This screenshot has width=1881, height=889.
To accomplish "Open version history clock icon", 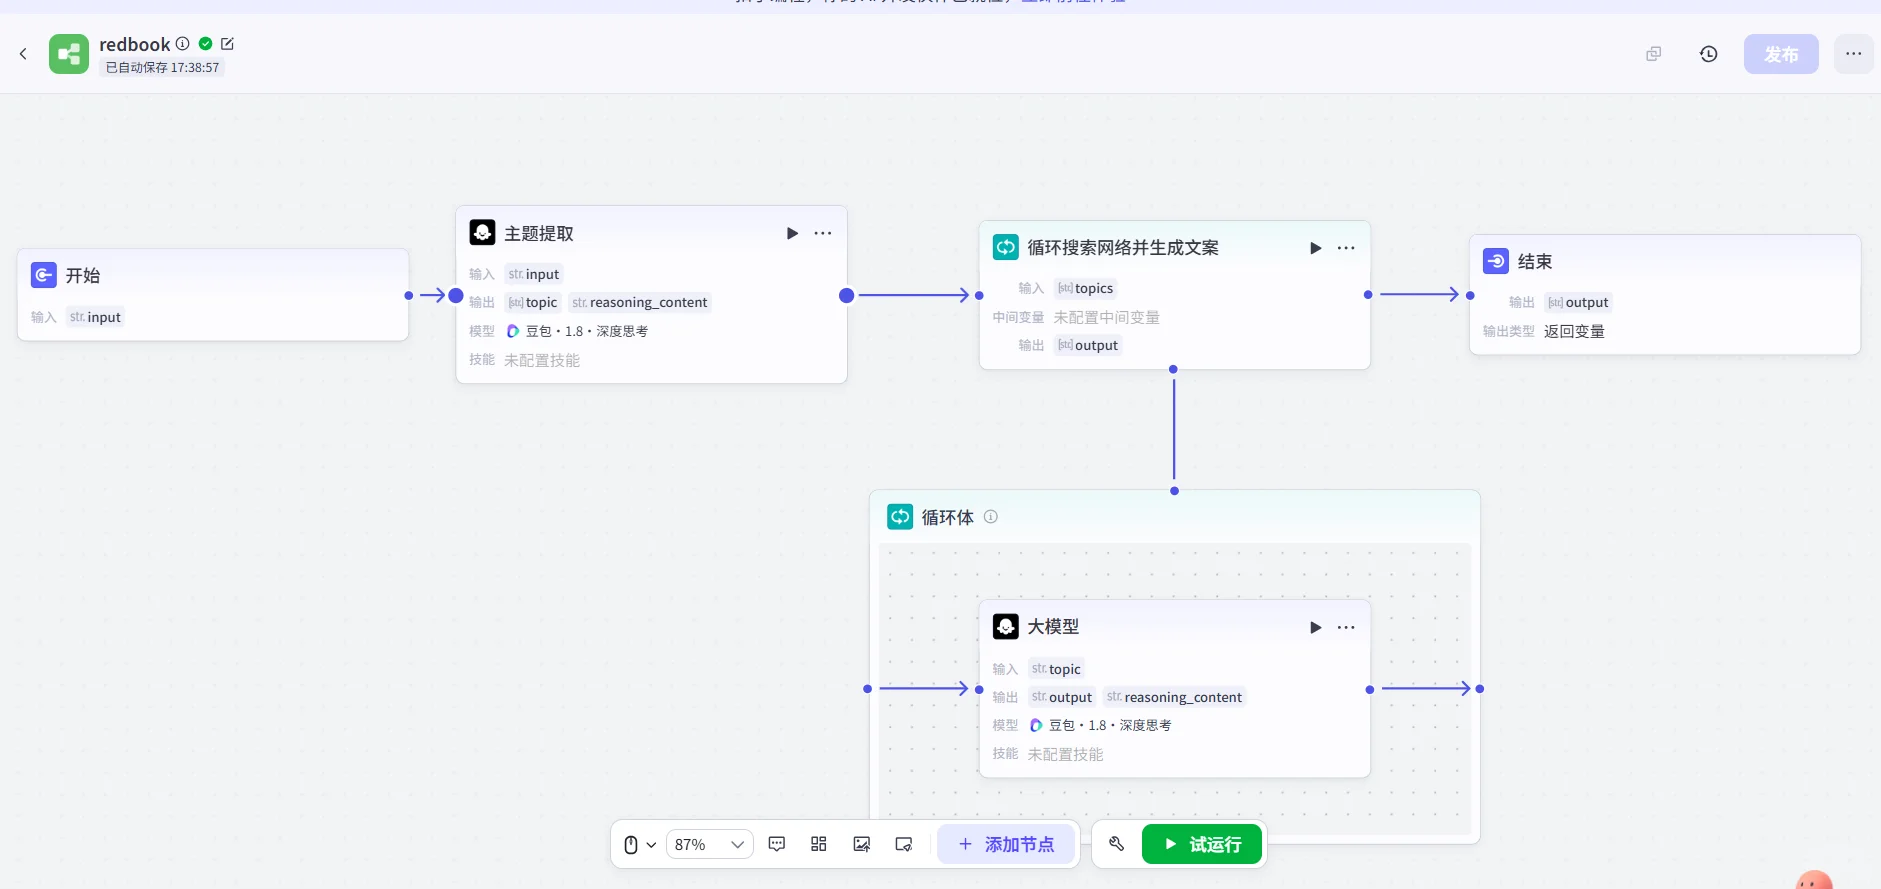I will pos(1709,54).
